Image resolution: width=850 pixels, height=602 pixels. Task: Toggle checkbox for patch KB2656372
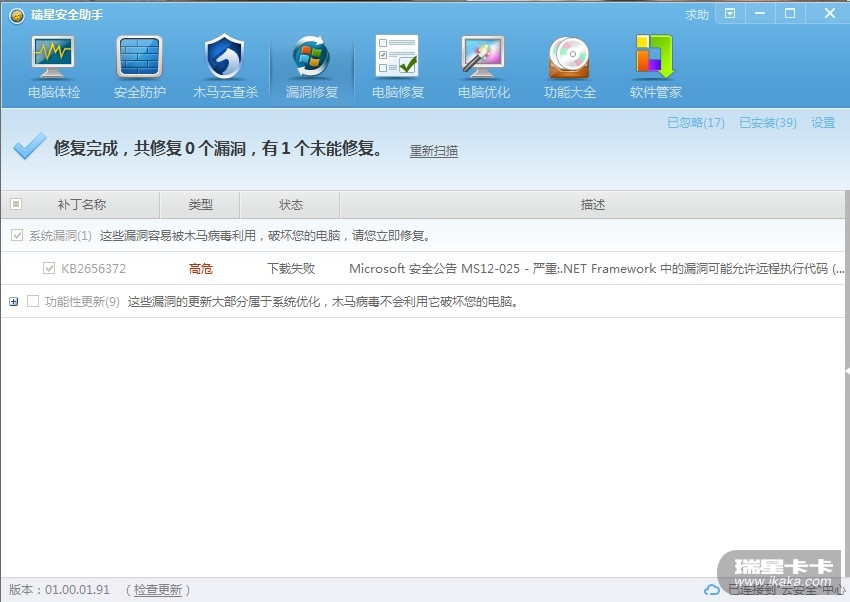point(49,268)
